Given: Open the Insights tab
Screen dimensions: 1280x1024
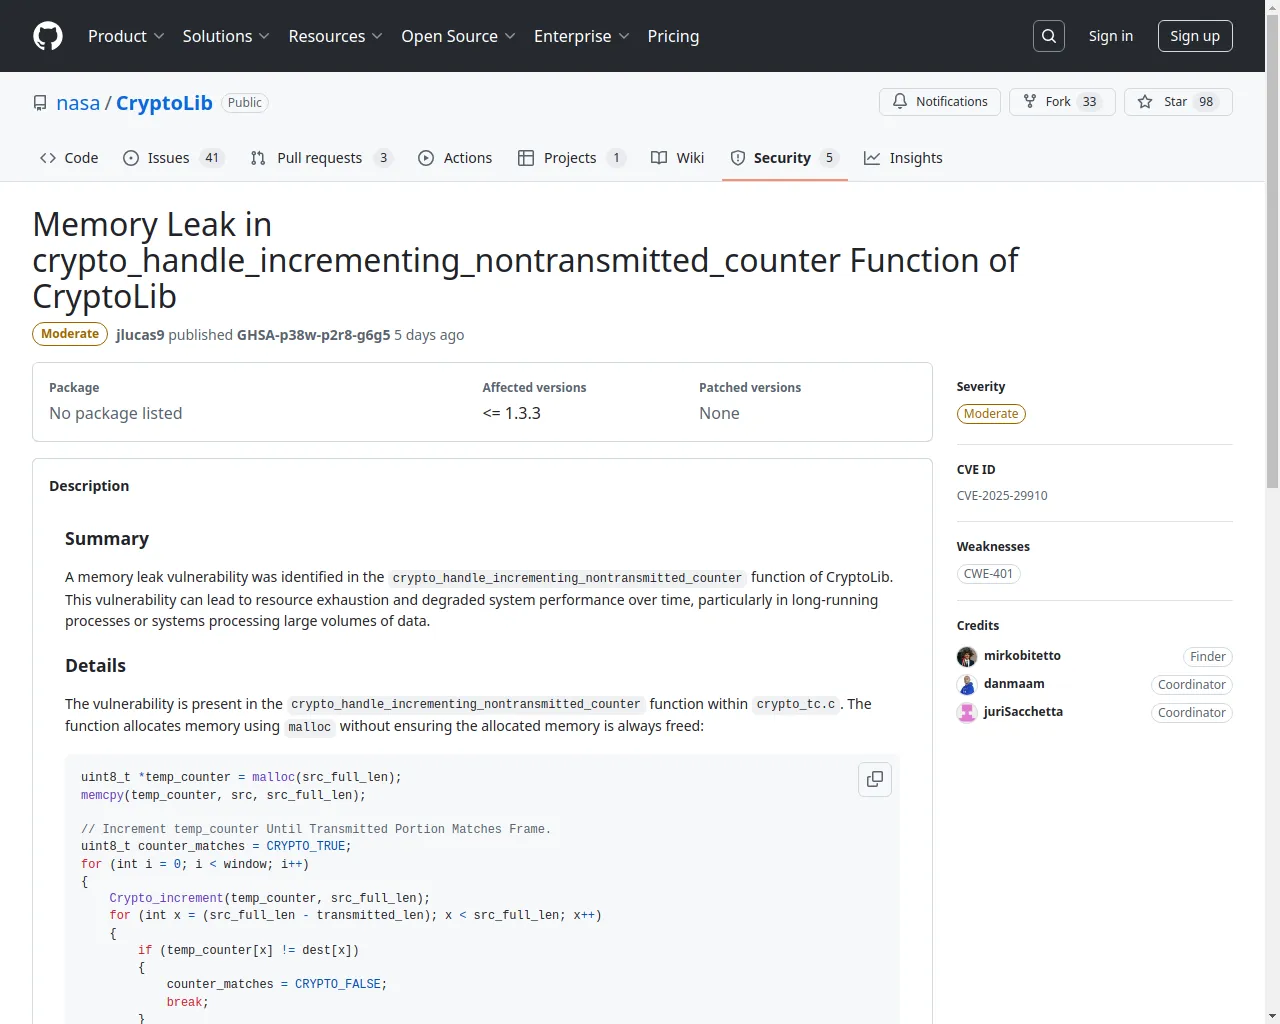Looking at the screenshot, I should click(x=903, y=158).
